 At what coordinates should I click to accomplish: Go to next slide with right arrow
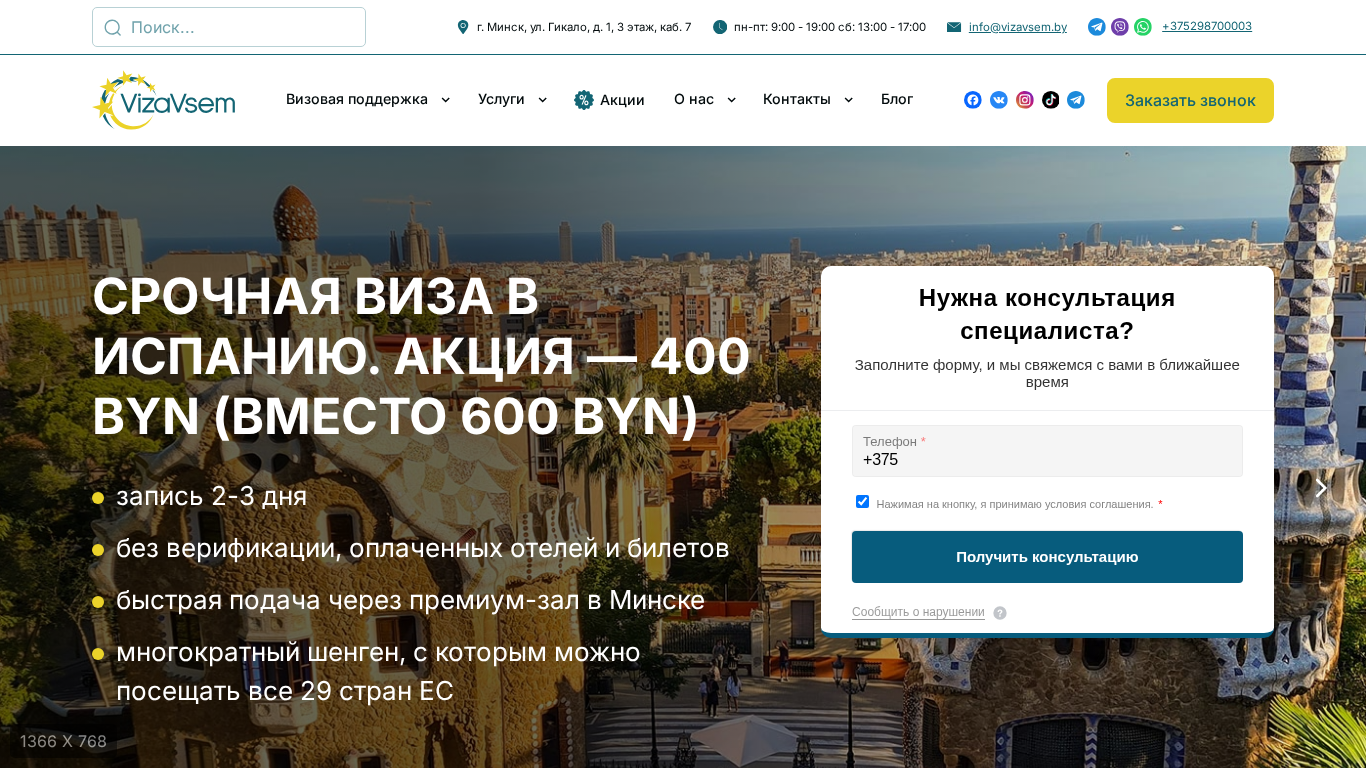click(x=1321, y=488)
